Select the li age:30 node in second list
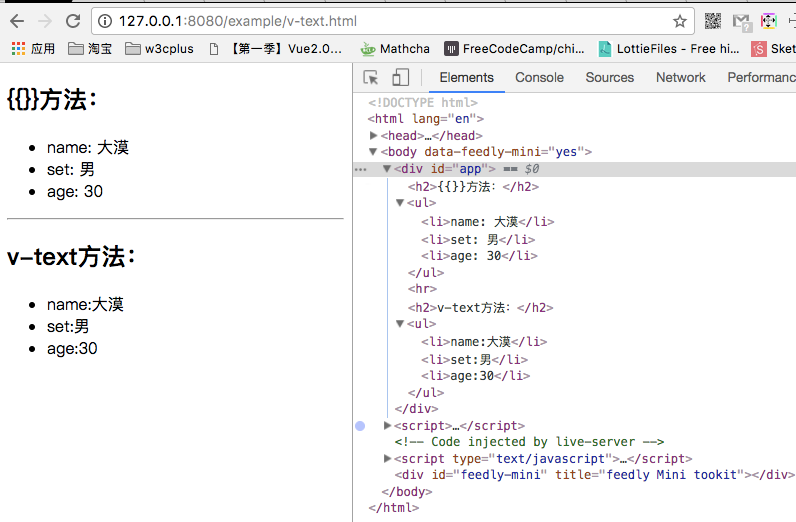The width and height of the screenshot is (796, 522). 476,376
